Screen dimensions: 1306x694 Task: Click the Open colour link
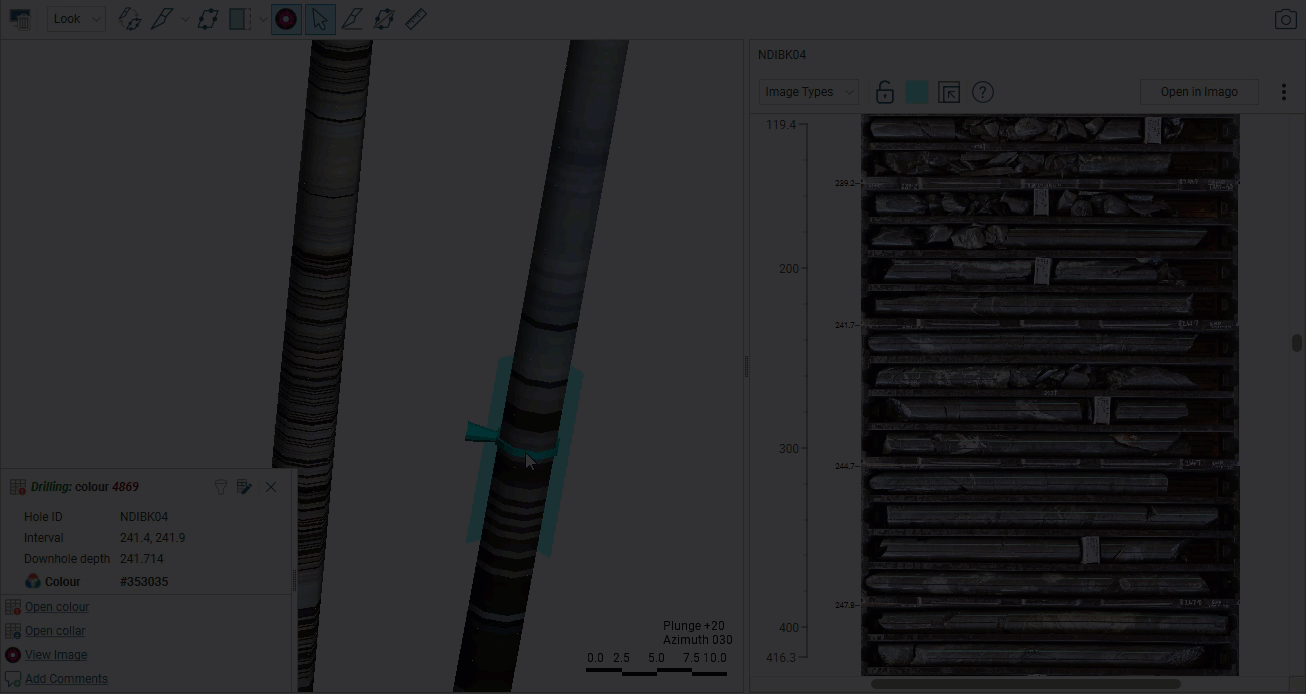click(57, 607)
